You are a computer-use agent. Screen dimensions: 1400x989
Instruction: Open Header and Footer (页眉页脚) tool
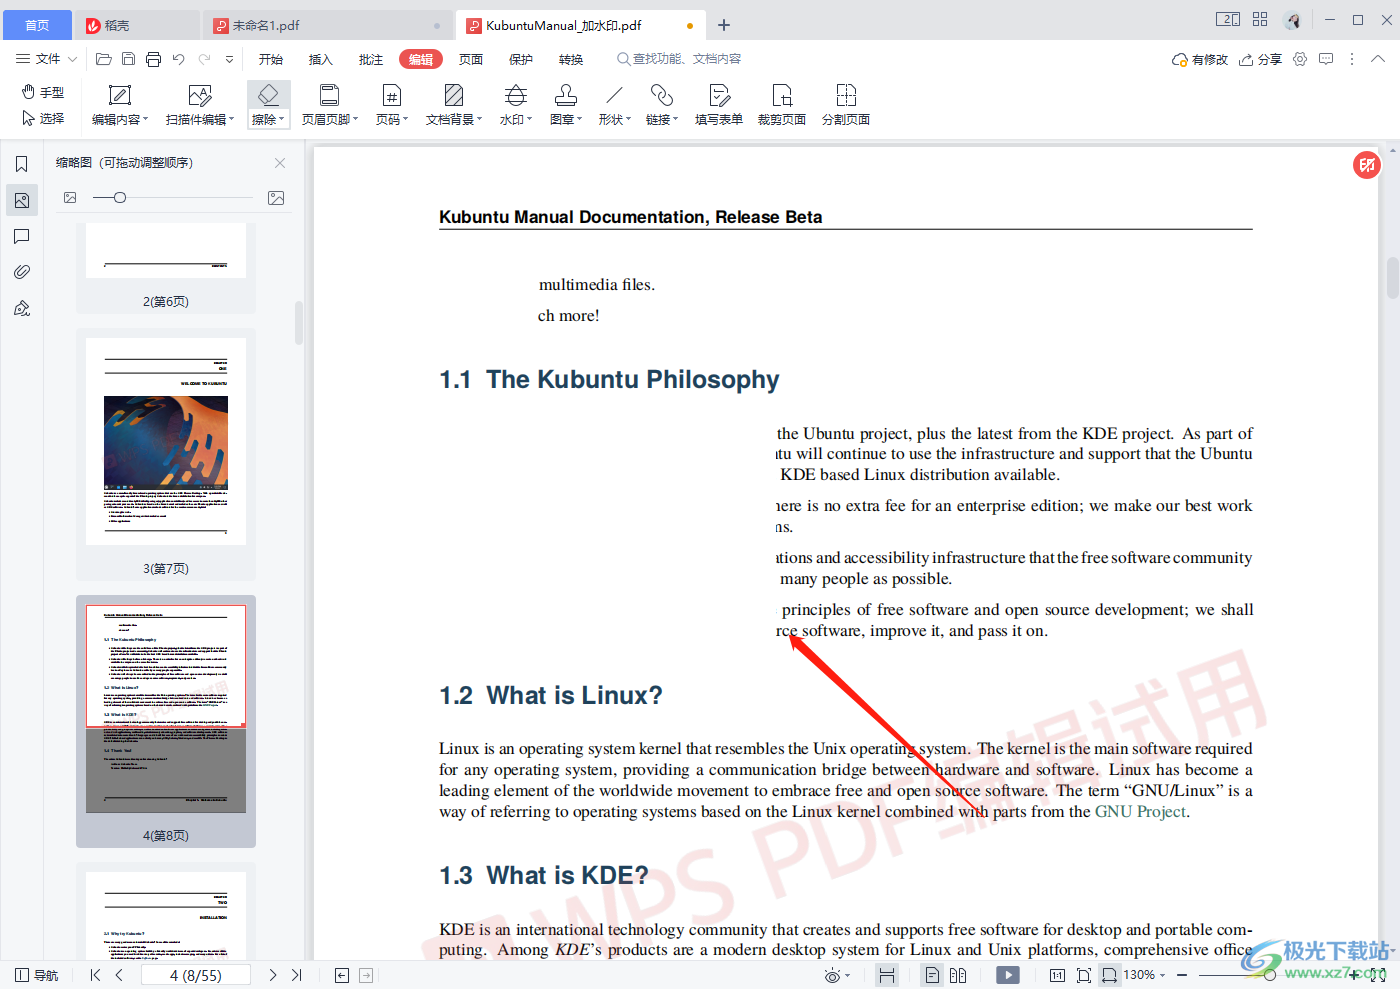pyautogui.click(x=329, y=105)
